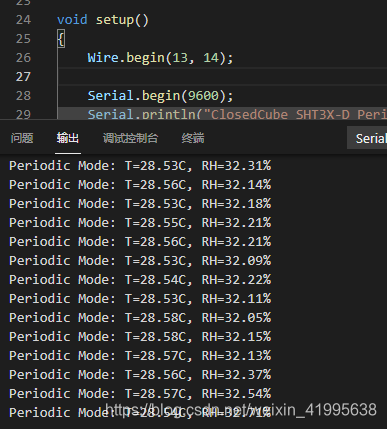Click output line 'T=28.57C, RH=32.54%'
This screenshot has height=429, width=387.
[x=140, y=394]
